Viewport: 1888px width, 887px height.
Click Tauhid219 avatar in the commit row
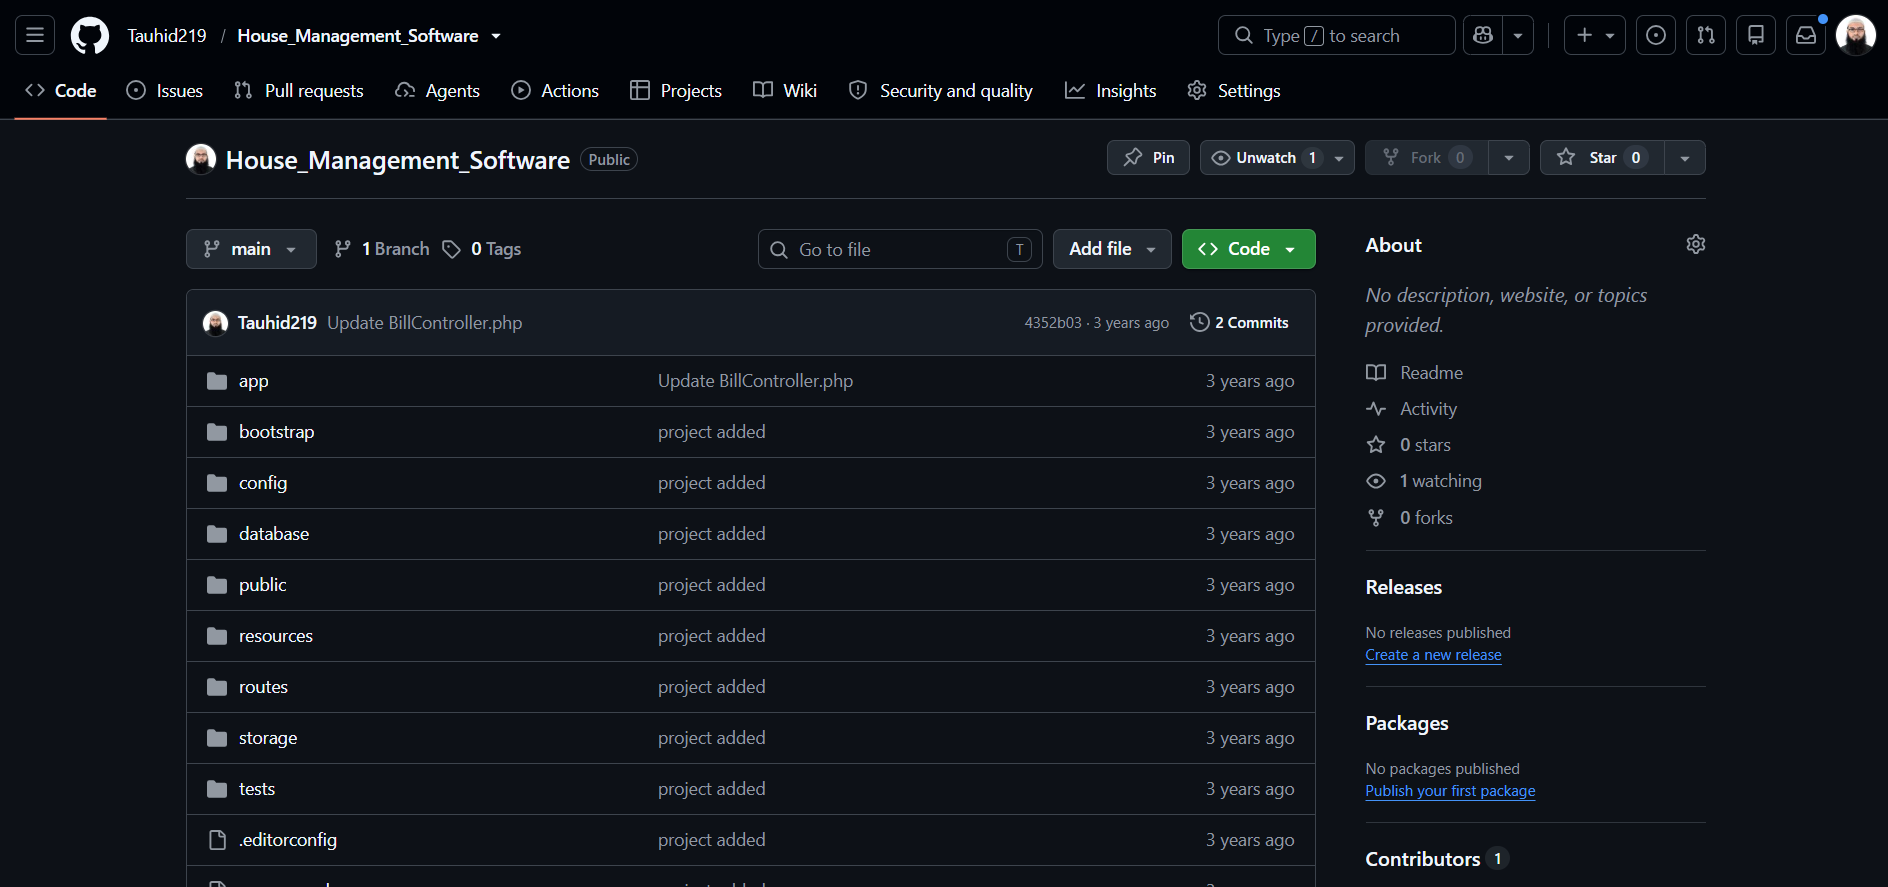pos(215,323)
